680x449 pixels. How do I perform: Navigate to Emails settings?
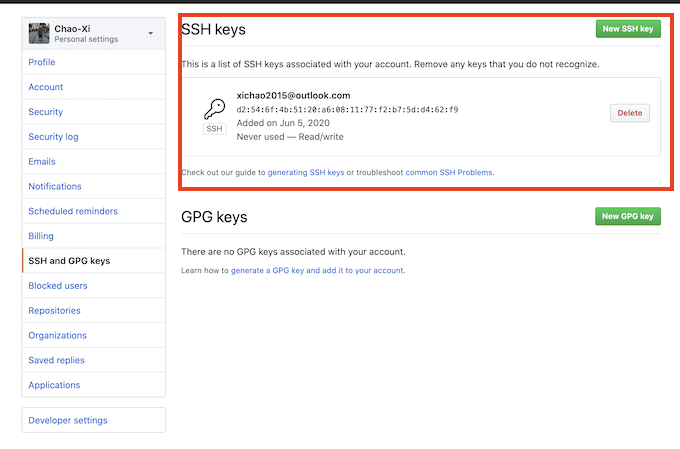coord(42,161)
